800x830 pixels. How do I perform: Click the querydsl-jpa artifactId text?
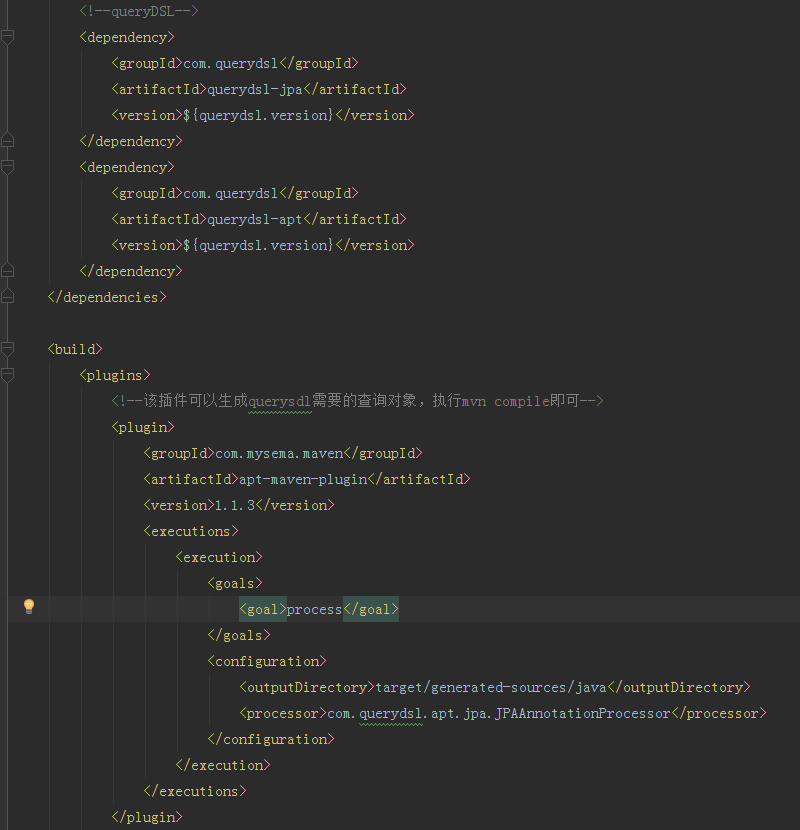(256, 89)
